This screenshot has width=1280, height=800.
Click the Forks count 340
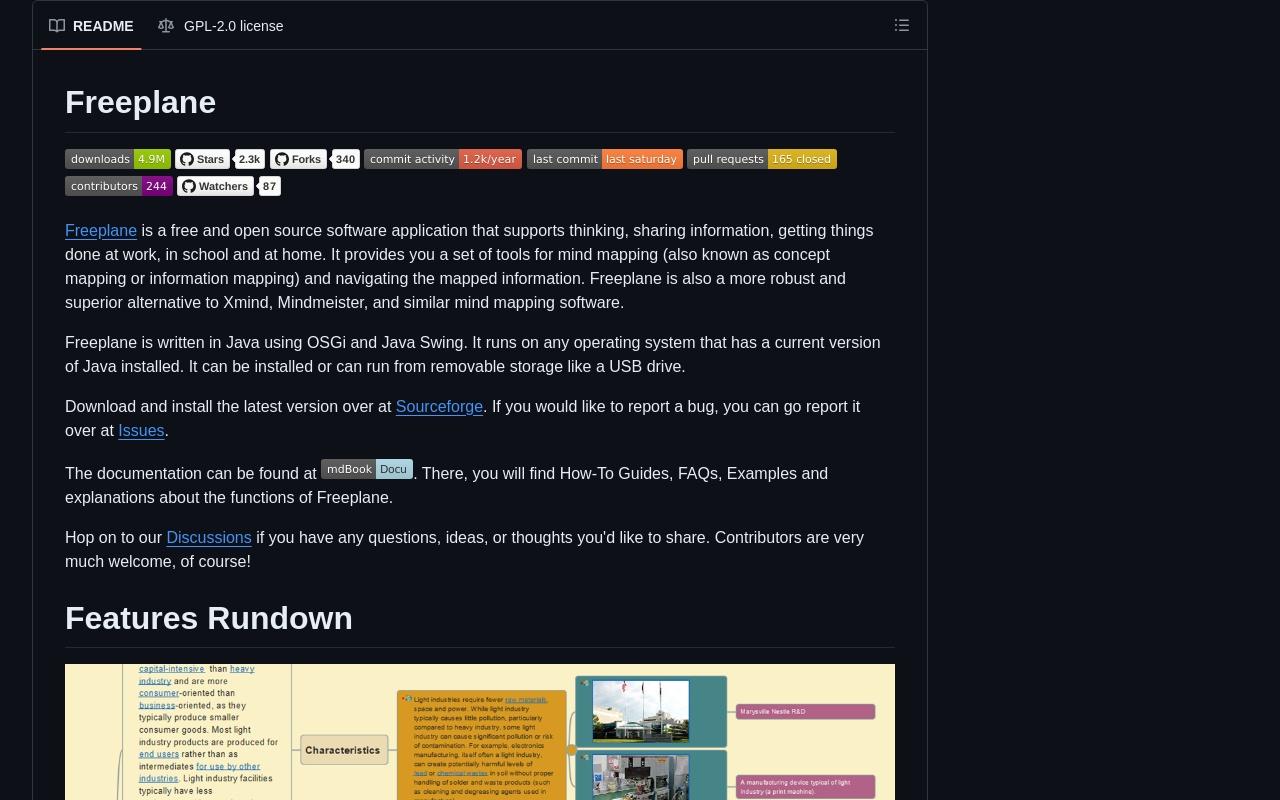tap(345, 159)
